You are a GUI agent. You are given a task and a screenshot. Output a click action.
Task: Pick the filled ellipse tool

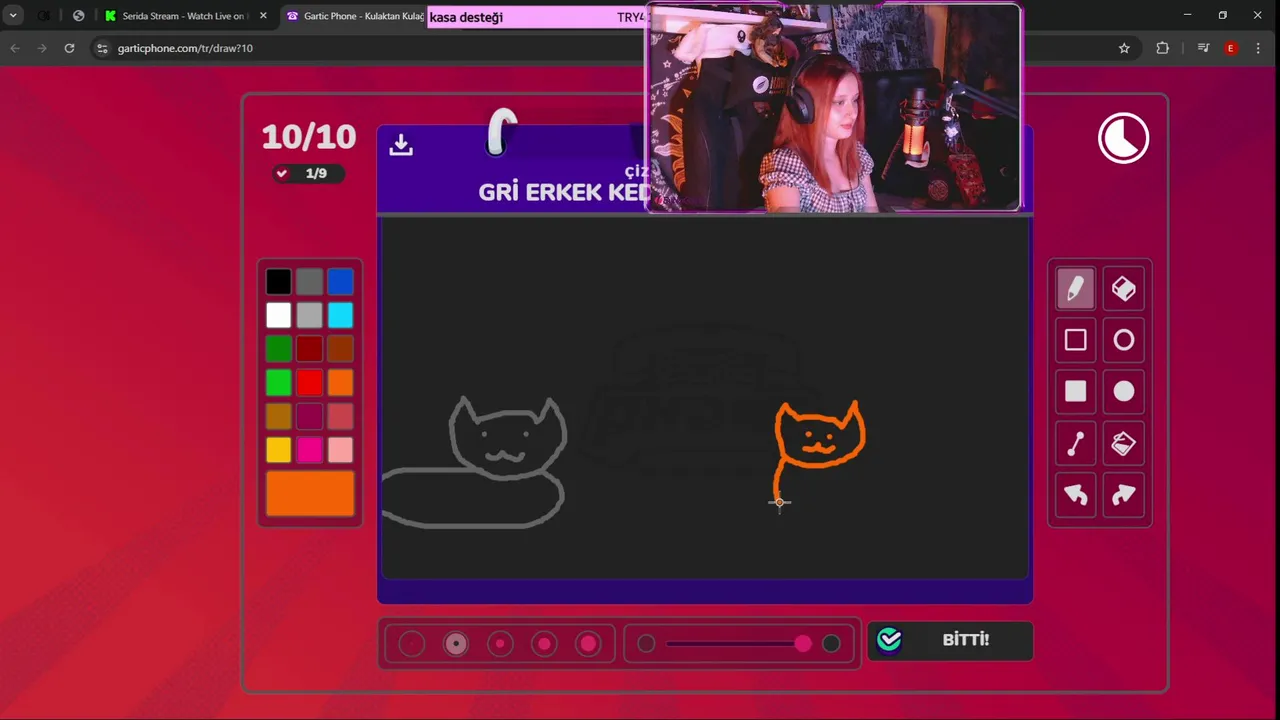[1124, 392]
